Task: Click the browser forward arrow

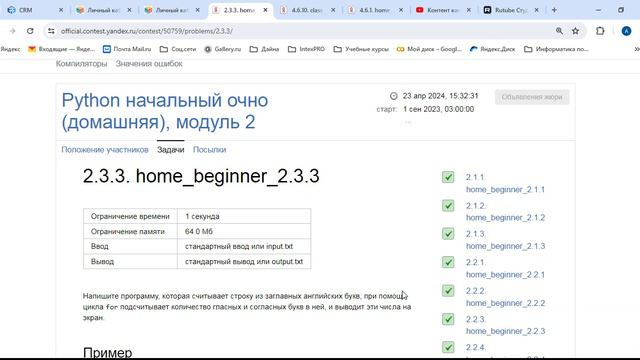Action: click(12, 31)
